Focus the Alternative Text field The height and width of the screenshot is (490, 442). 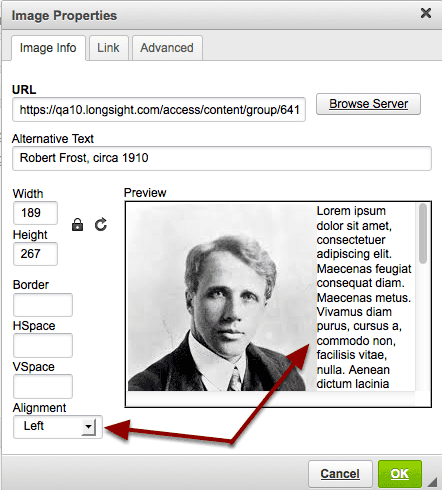(x=222, y=158)
